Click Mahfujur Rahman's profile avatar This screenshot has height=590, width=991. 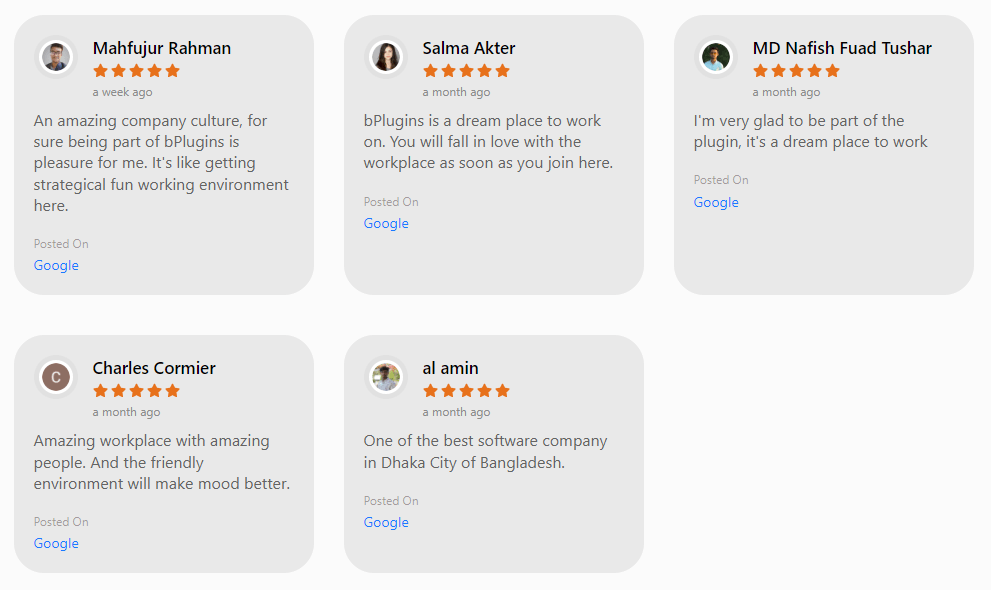click(56, 57)
